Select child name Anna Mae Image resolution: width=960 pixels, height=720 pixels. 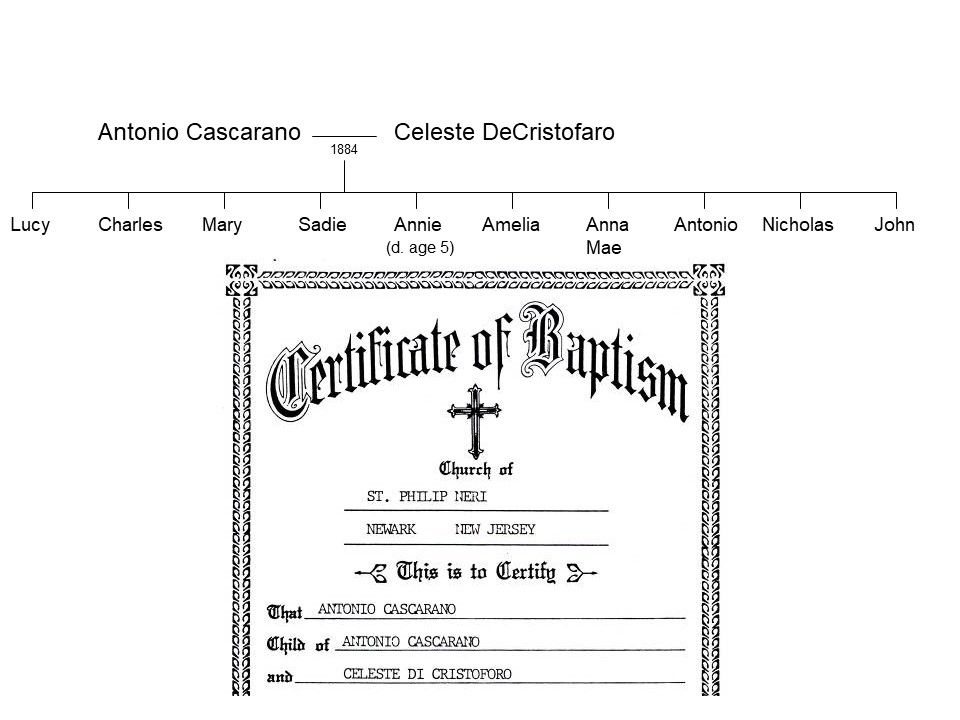[607, 236]
